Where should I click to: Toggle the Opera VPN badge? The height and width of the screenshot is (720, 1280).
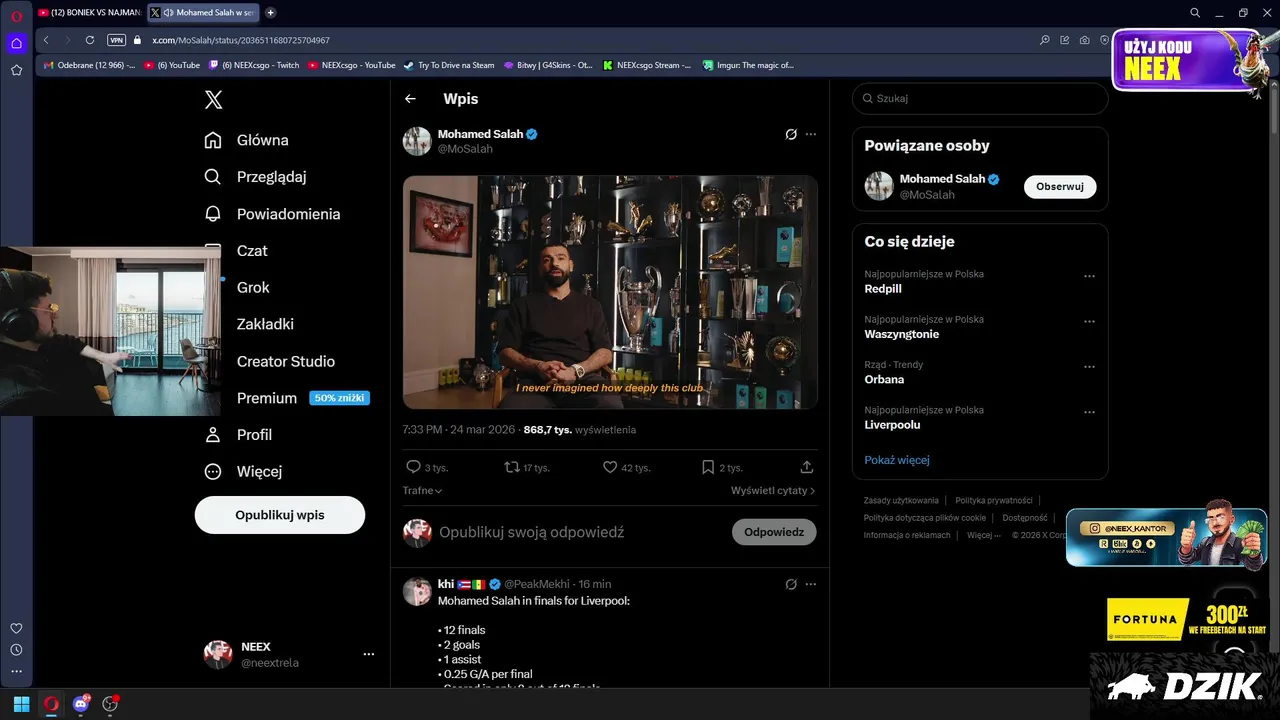tap(116, 40)
